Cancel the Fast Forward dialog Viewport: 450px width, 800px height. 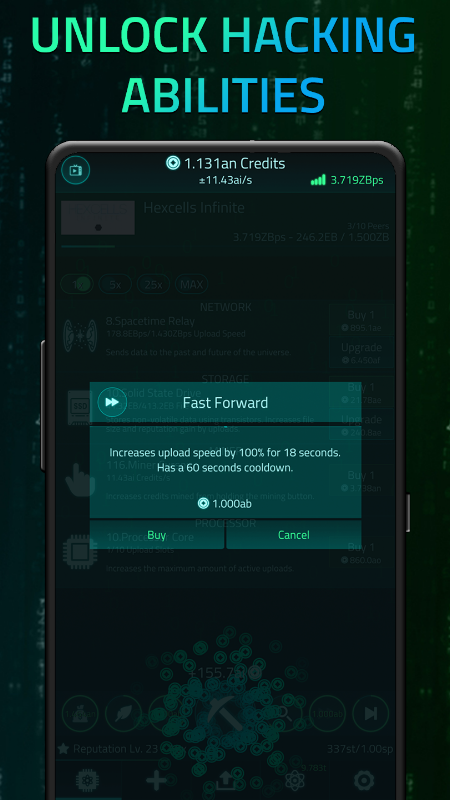pos(293,535)
